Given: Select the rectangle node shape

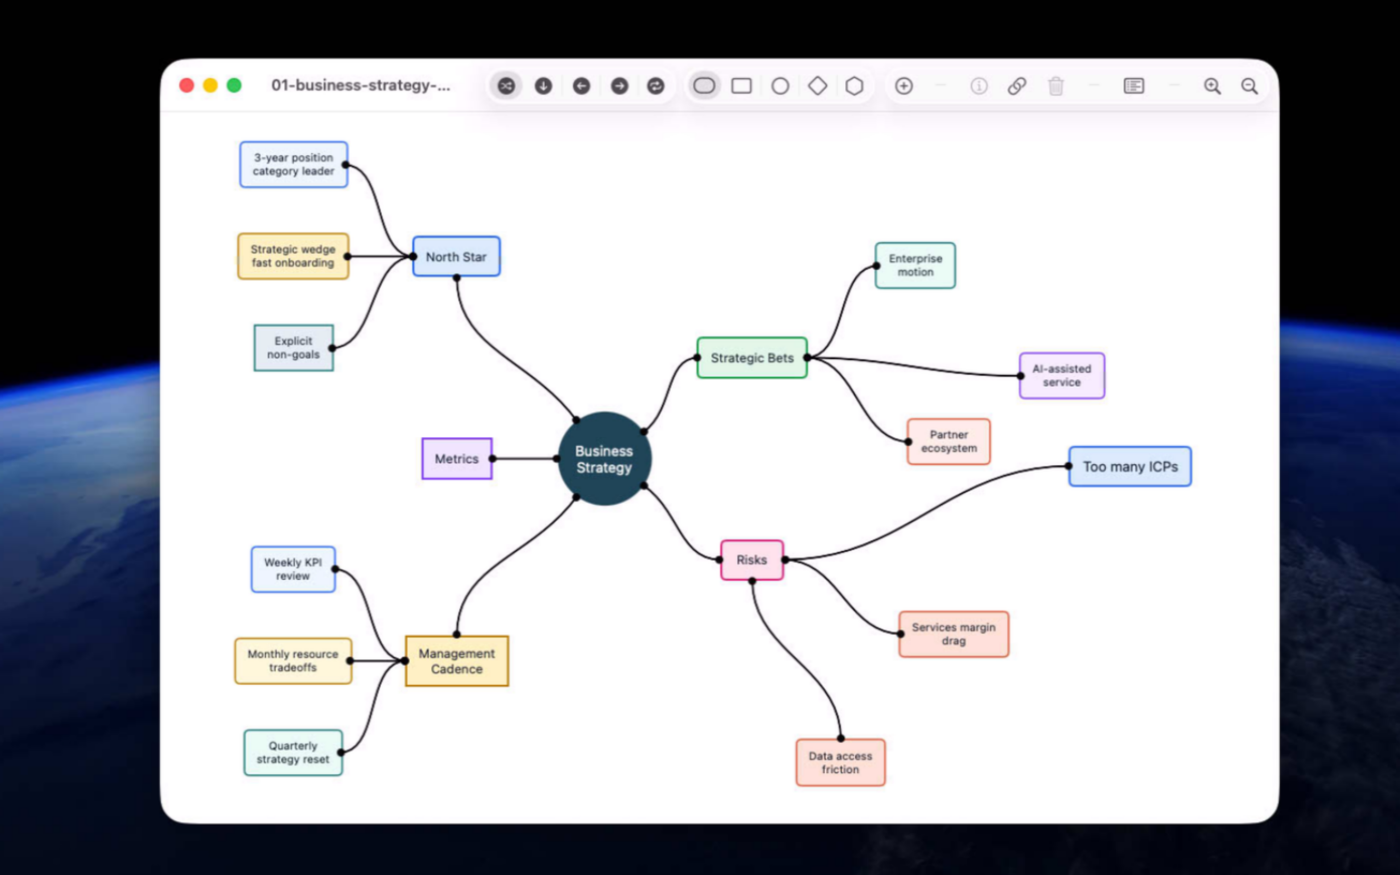Looking at the screenshot, I should pos(741,86).
